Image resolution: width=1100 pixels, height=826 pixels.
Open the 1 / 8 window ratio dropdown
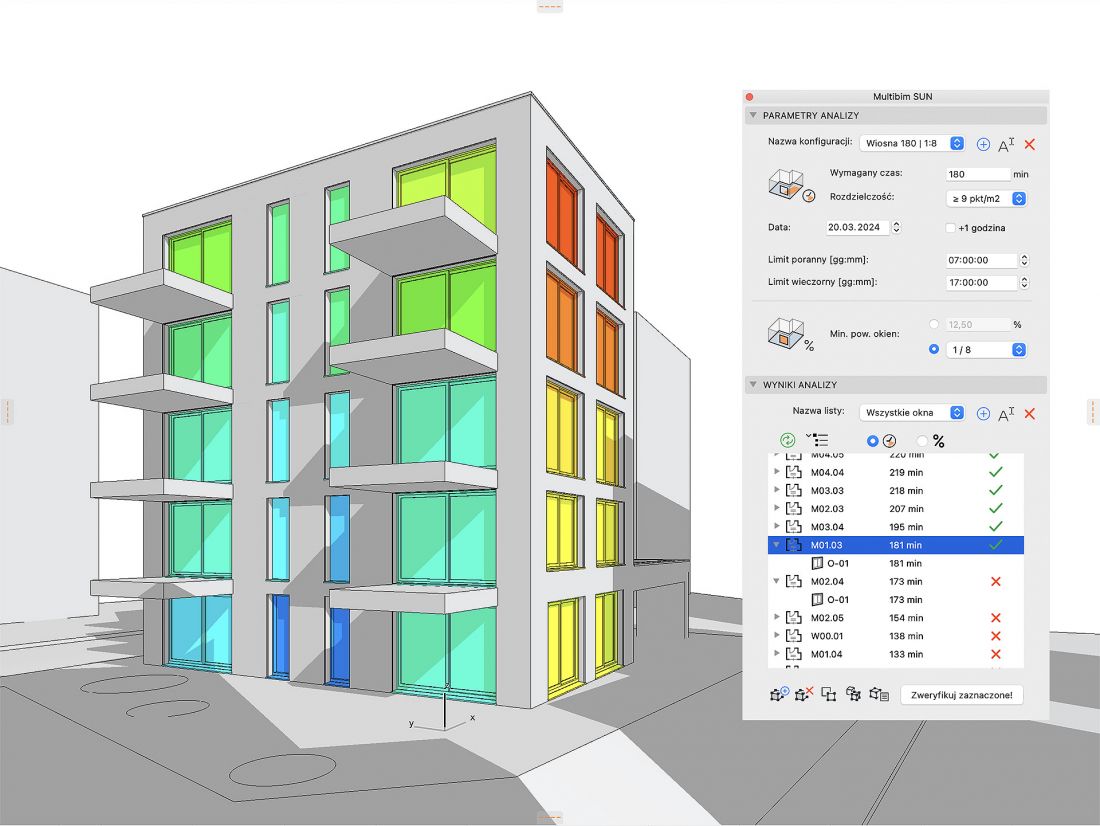click(x=986, y=349)
